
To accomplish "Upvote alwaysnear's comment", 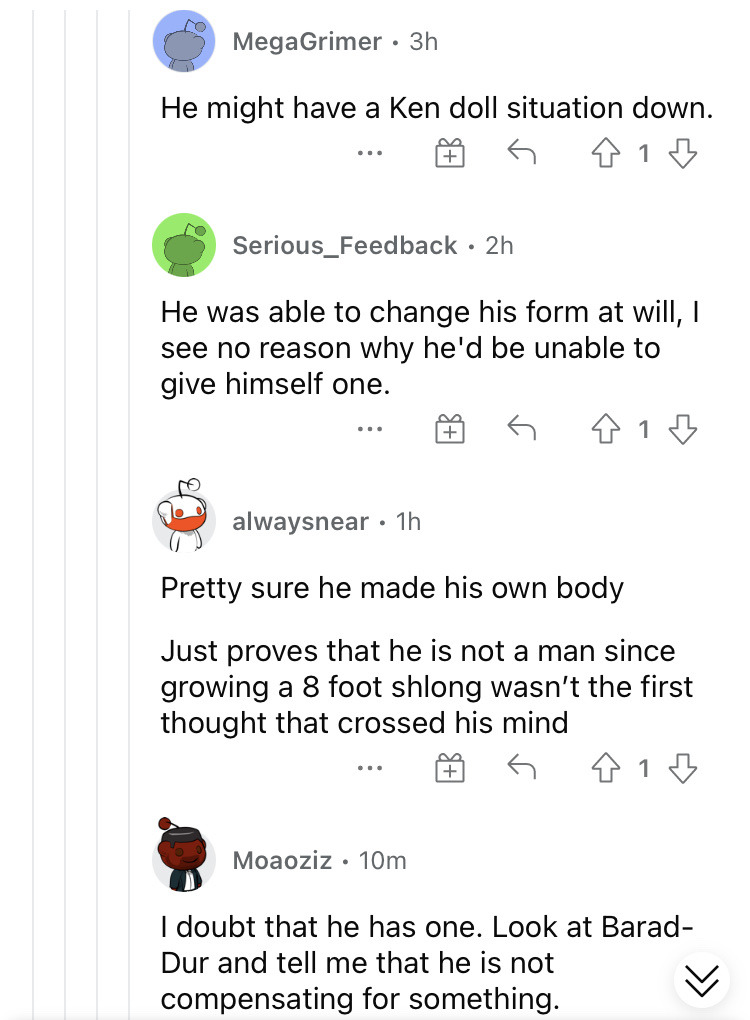I will 606,768.
